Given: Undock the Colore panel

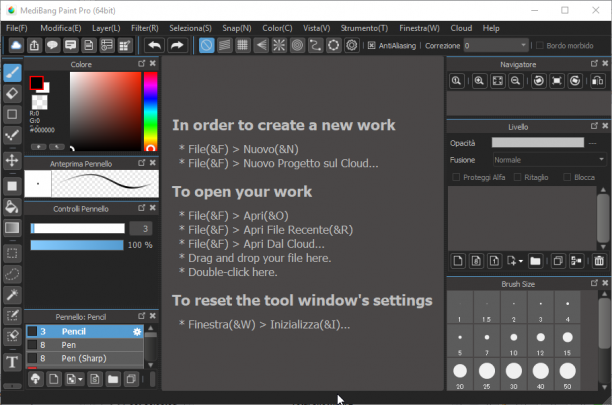Looking at the screenshot, I should coord(141,63).
